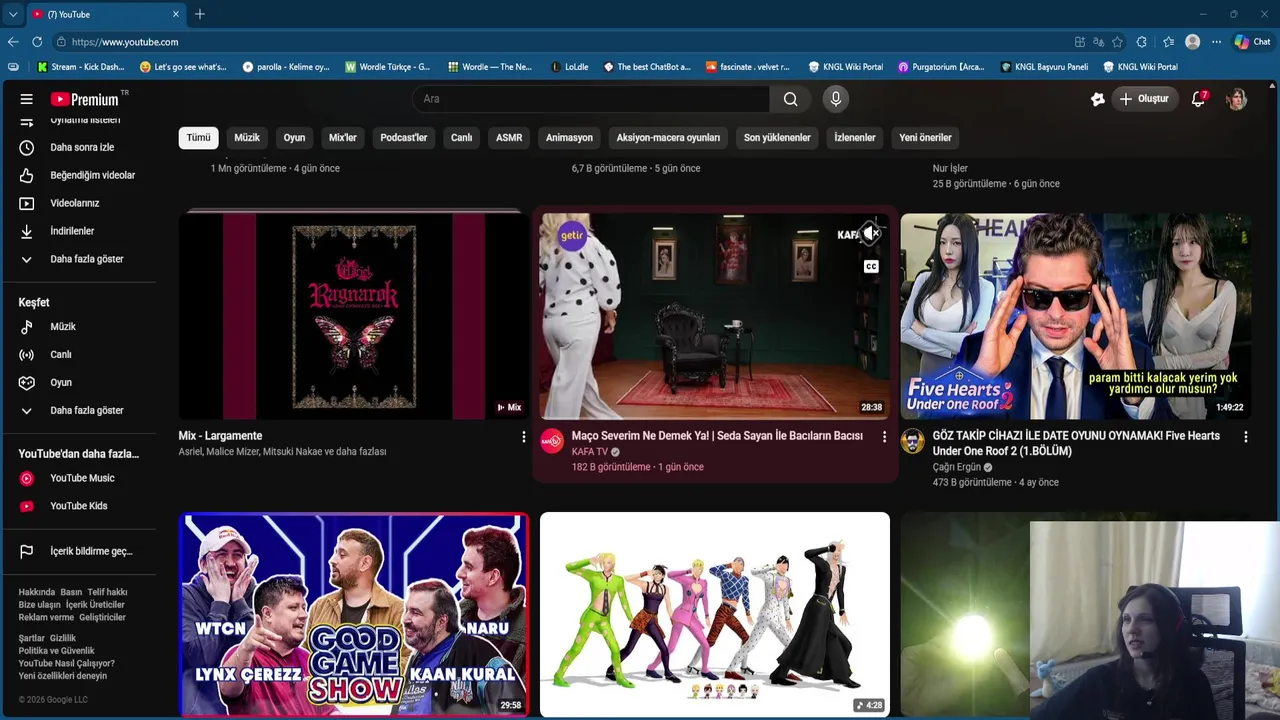Select the Müzik filter chip
The image size is (1280, 720).
pos(247,138)
